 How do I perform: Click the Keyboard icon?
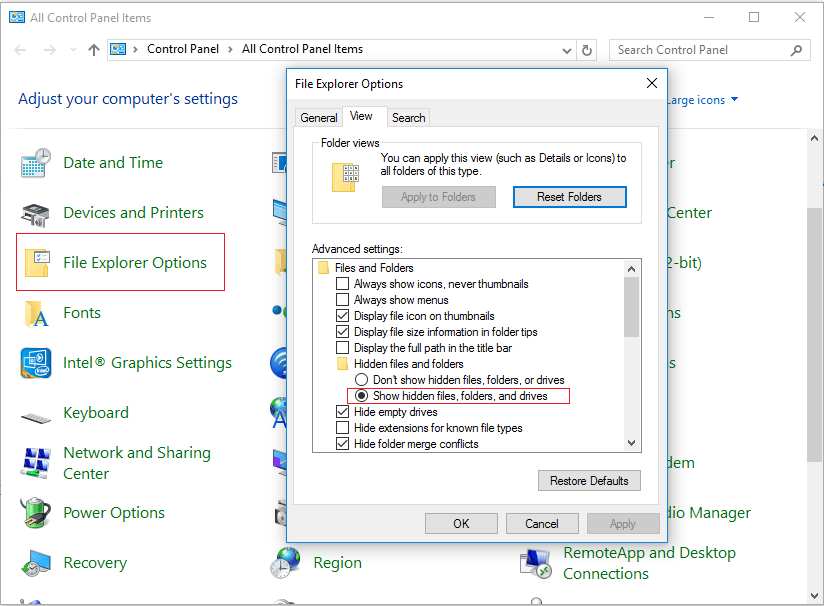36,413
